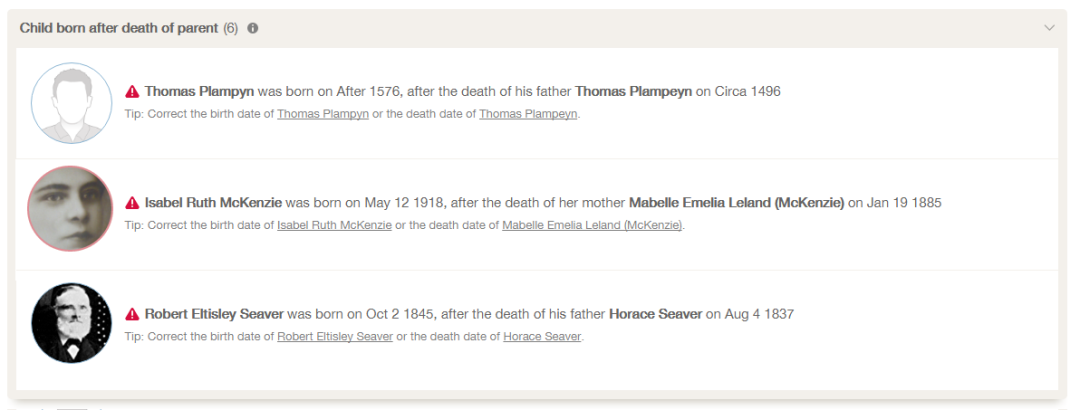
Task: Collapse the Child born after death section
Action: (x=1049, y=28)
